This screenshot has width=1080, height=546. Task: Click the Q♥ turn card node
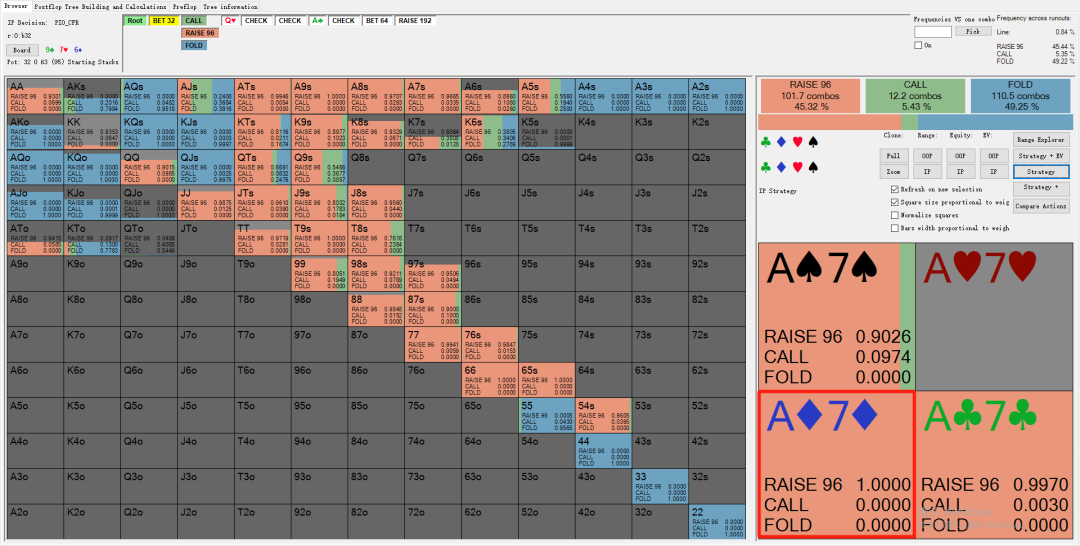[x=231, y=21]
